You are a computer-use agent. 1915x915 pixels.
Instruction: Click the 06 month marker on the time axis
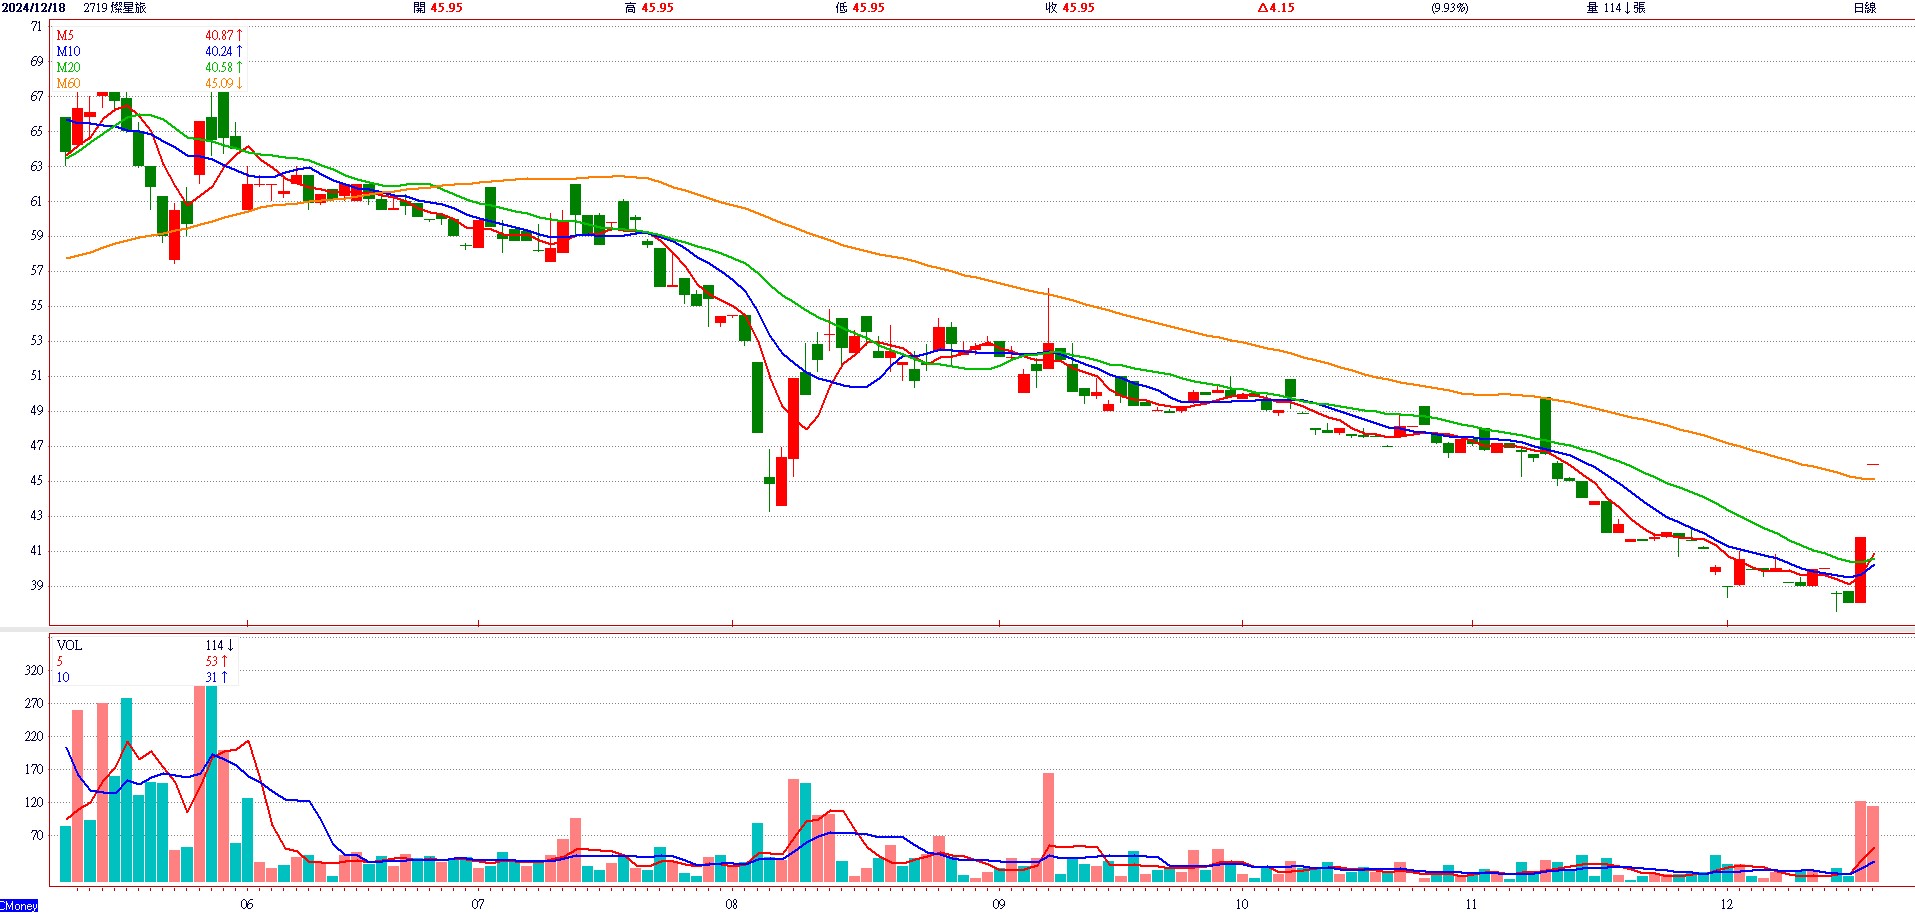(x=247, y=904)
